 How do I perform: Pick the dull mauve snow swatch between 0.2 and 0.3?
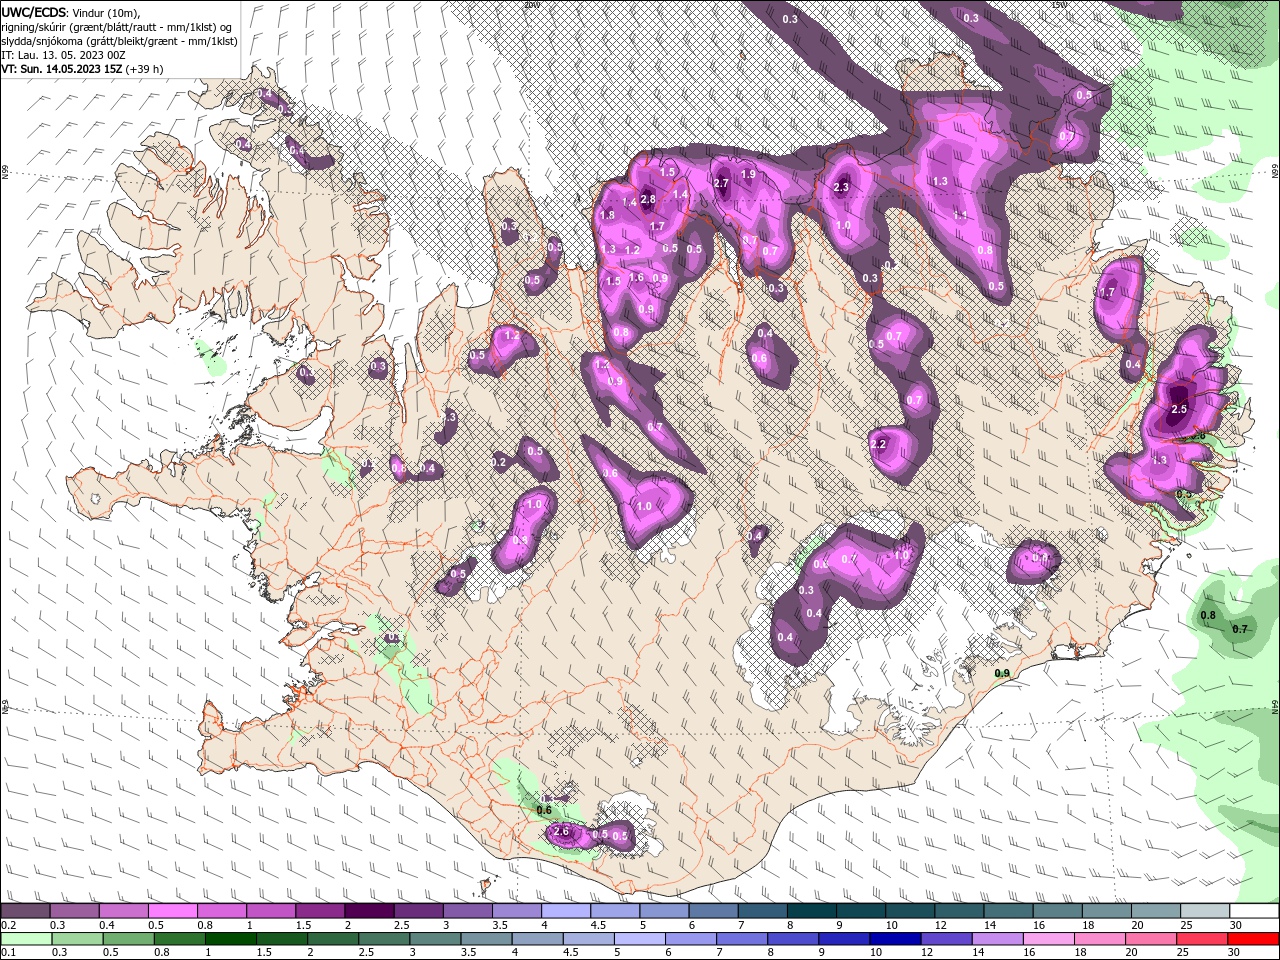25,911
